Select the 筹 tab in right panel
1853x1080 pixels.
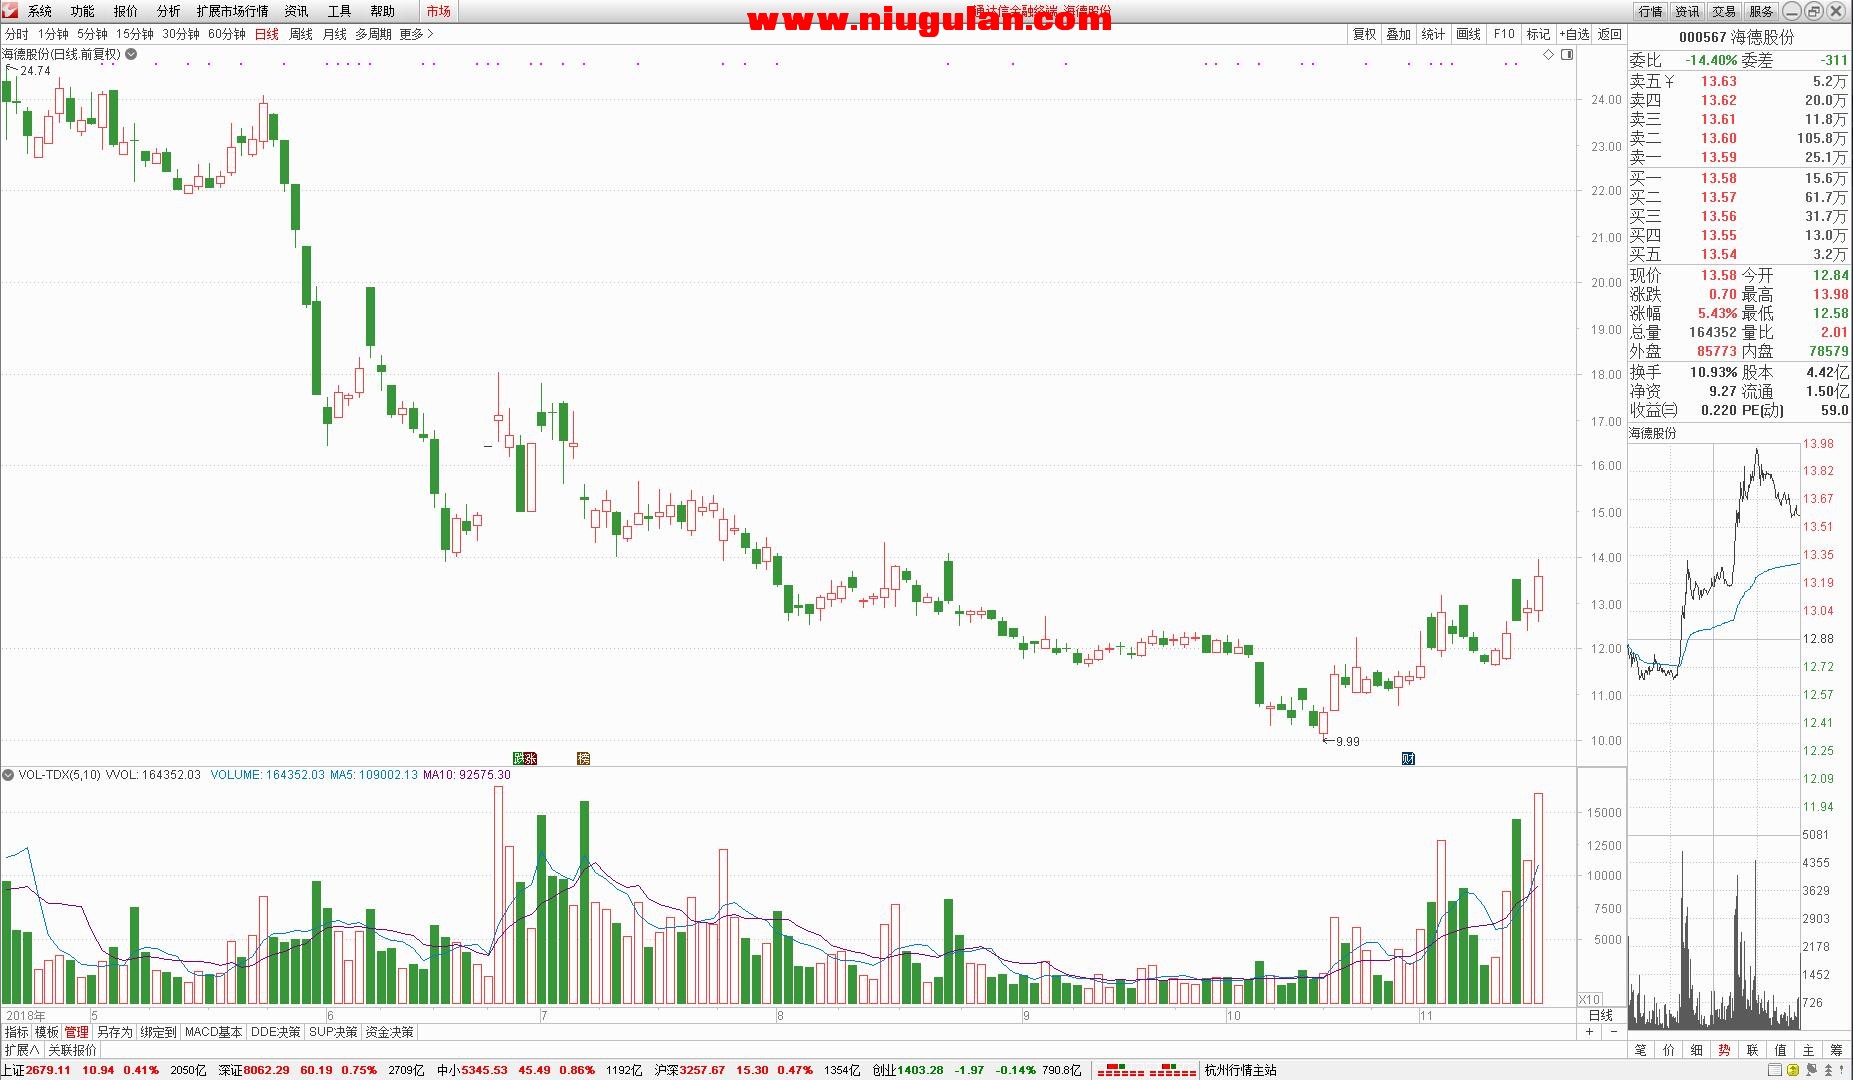(1837, 1050)
